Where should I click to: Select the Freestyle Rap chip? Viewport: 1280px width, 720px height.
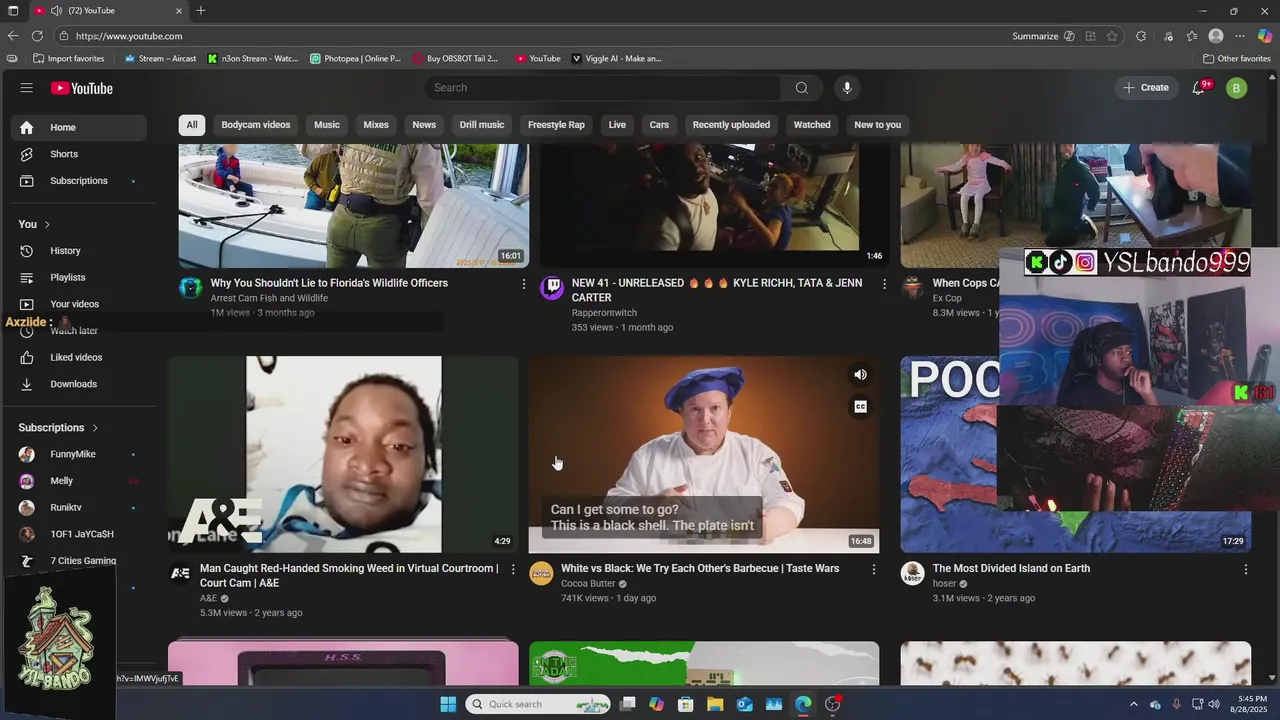click(x=556, y=125)
